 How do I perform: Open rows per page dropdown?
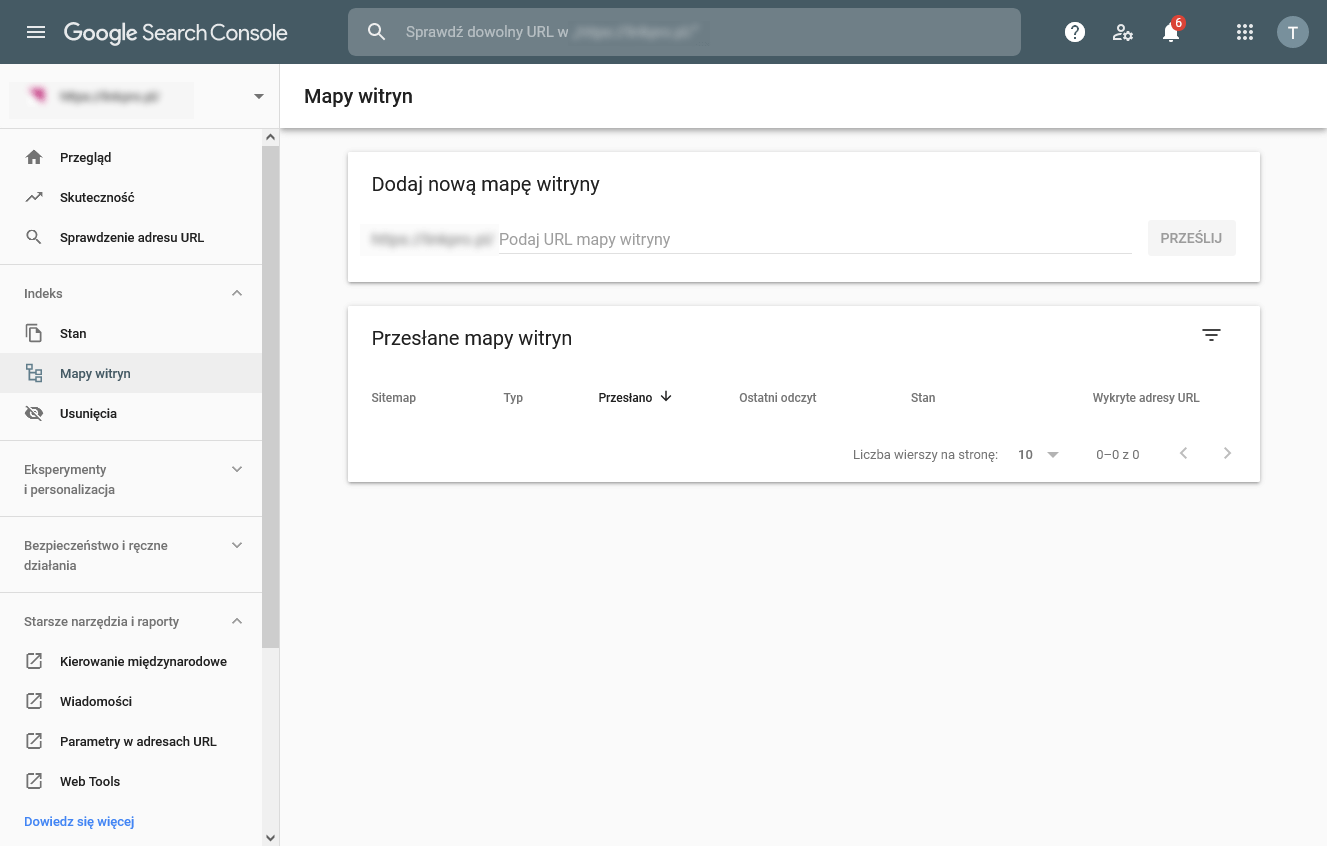click(1039, 454)
